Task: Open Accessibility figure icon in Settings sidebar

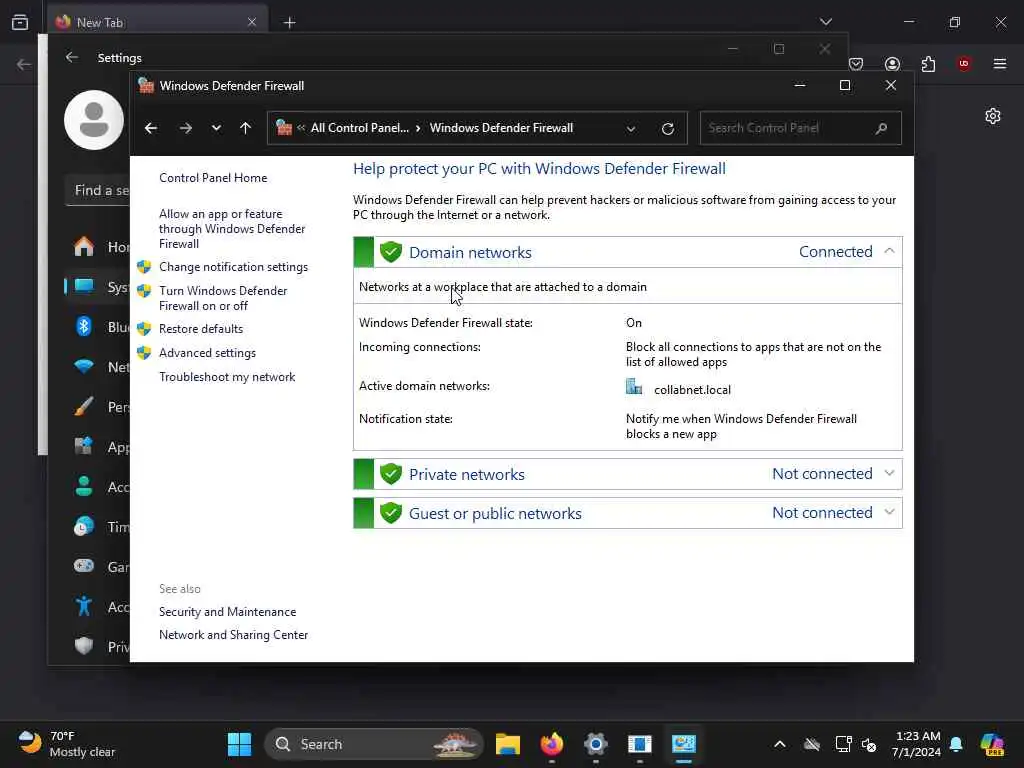Action: [84, 606]
